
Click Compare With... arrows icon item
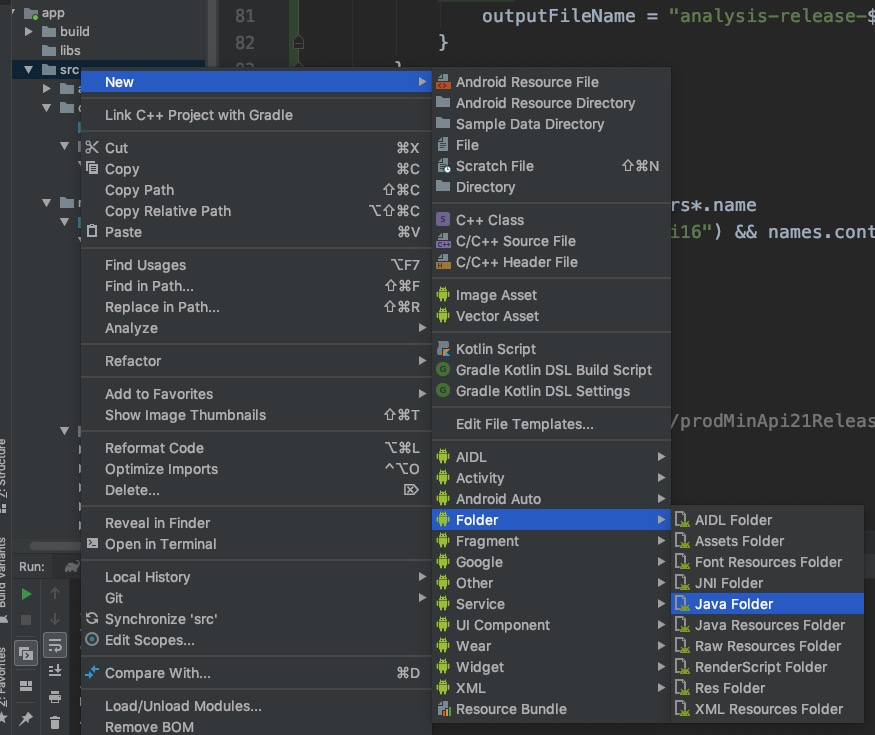click(157, 673)
